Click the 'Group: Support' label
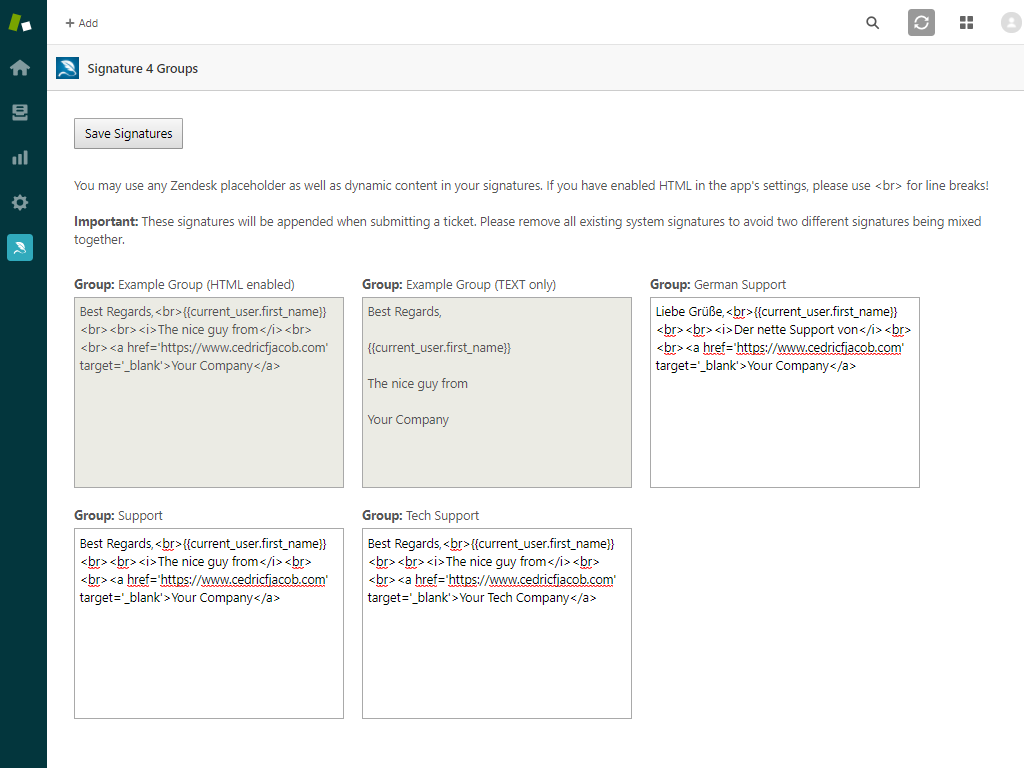The width and height of the screenshot is (1024, 768). click(x=118, y=516)
